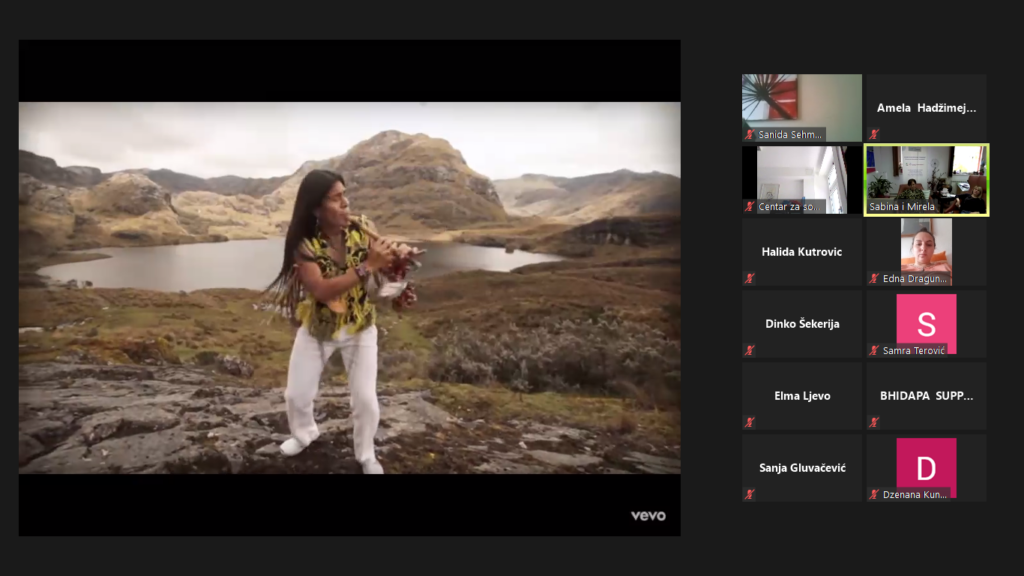The image size is (1024, 576).
Task: Click muted mic icon on Sanida Sehm tile
Action: click(x=749, y=134)
